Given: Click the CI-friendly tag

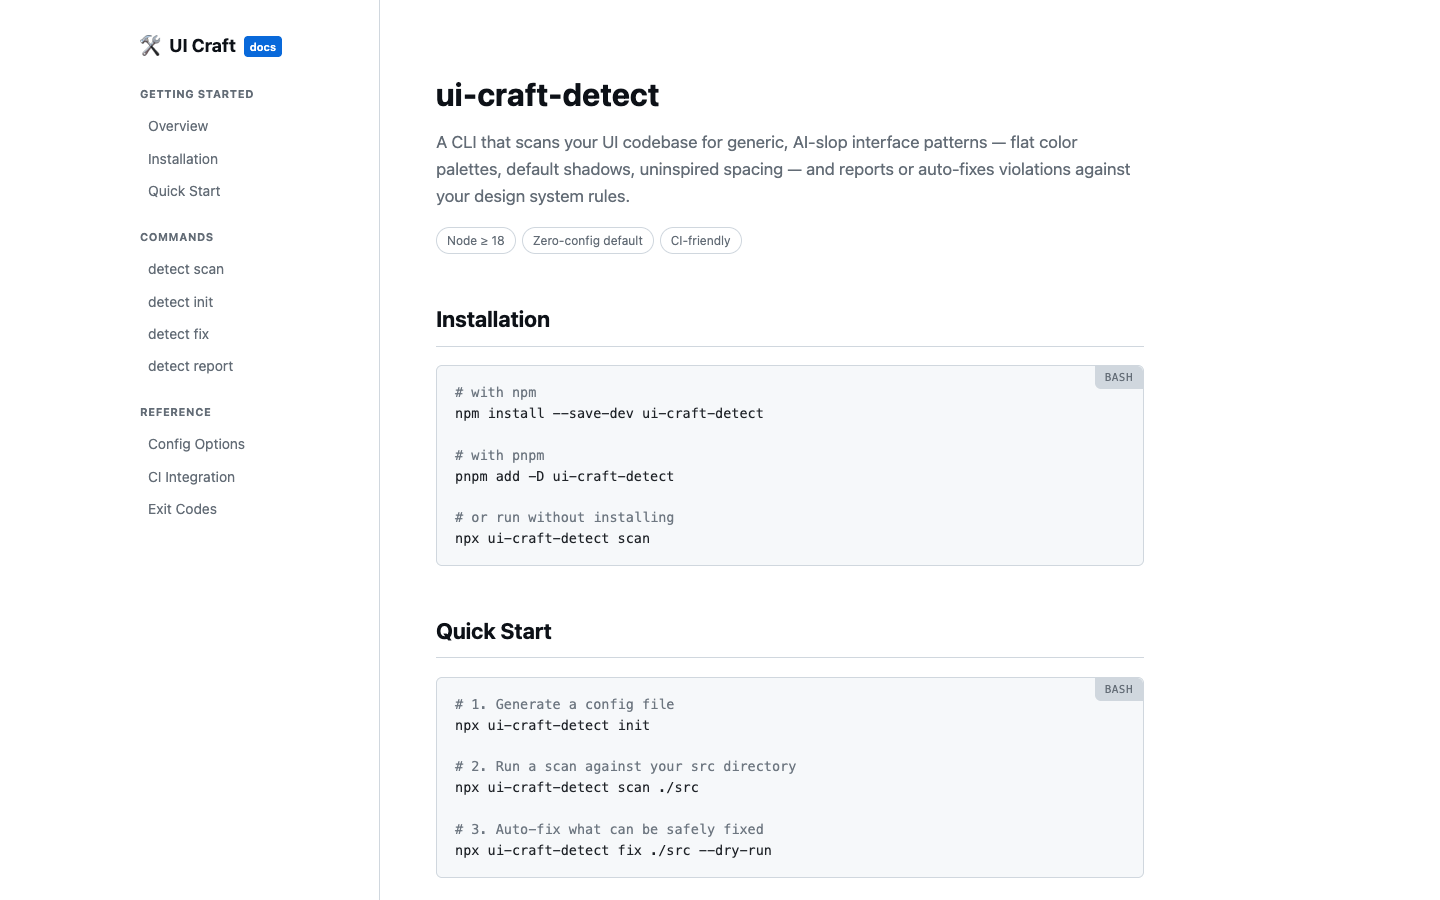Looking at the screenshot, I should (701, 241).
